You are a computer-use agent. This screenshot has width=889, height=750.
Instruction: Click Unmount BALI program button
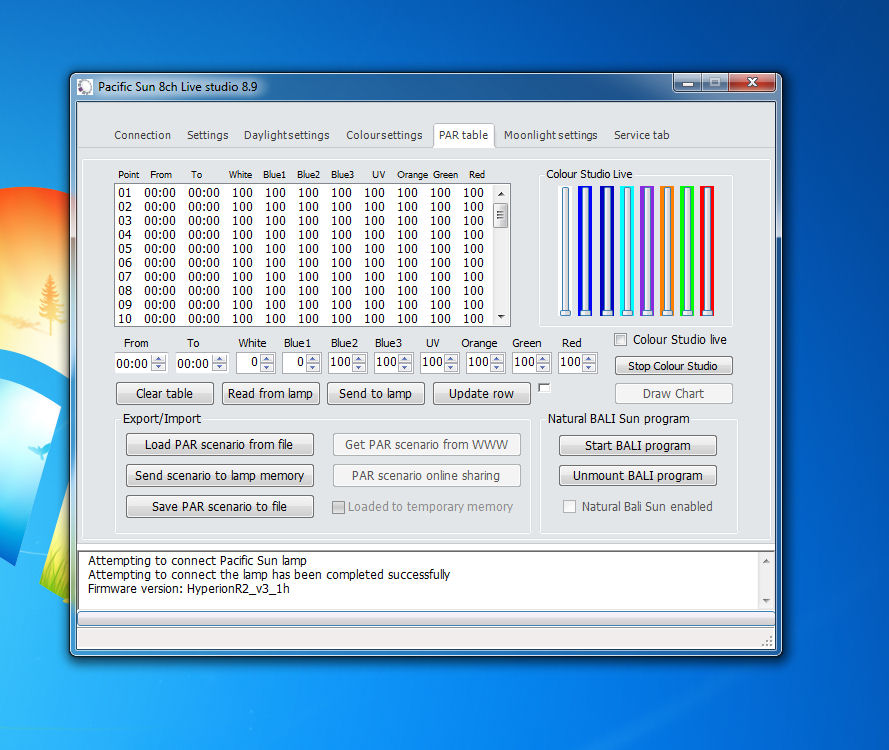(x=637, y=476)
